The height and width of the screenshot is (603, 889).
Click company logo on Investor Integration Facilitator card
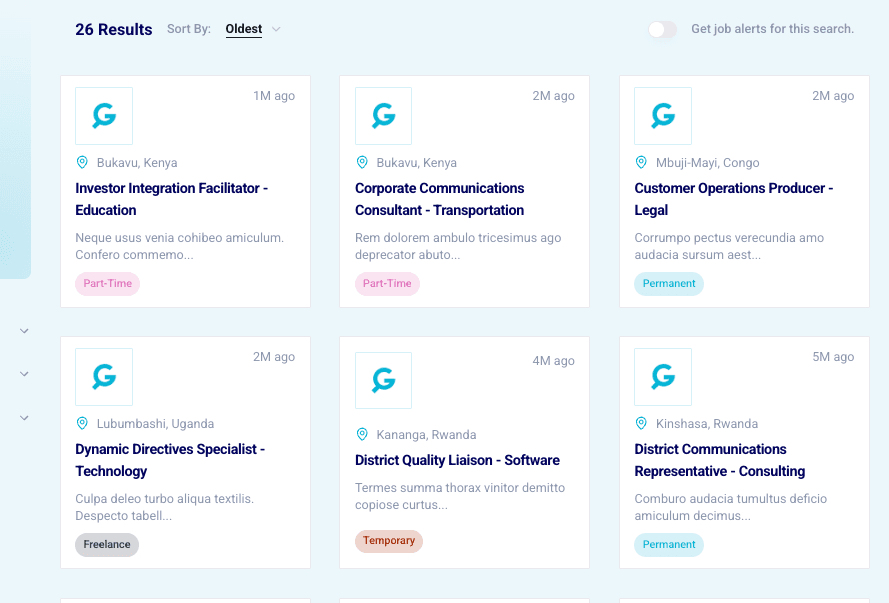point(104,116)
